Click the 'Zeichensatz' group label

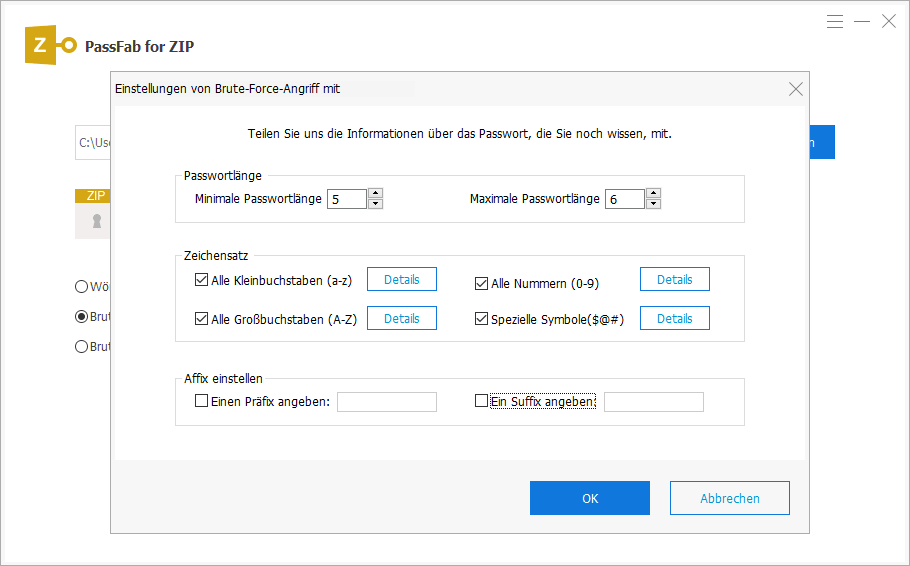(216, 255)
